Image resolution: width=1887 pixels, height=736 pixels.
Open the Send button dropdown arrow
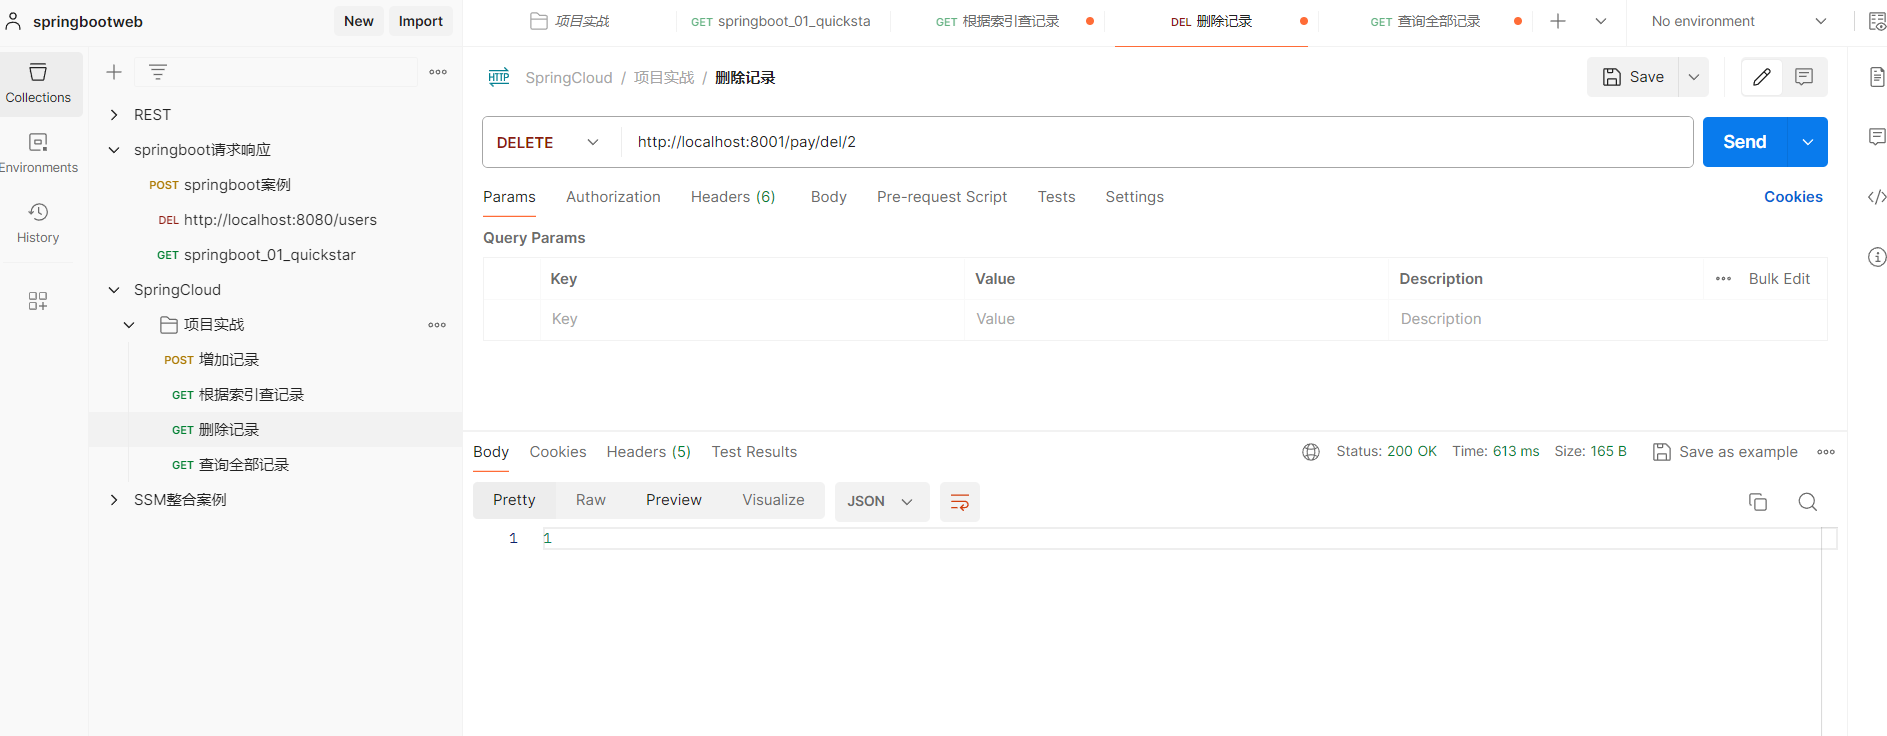1808,142
